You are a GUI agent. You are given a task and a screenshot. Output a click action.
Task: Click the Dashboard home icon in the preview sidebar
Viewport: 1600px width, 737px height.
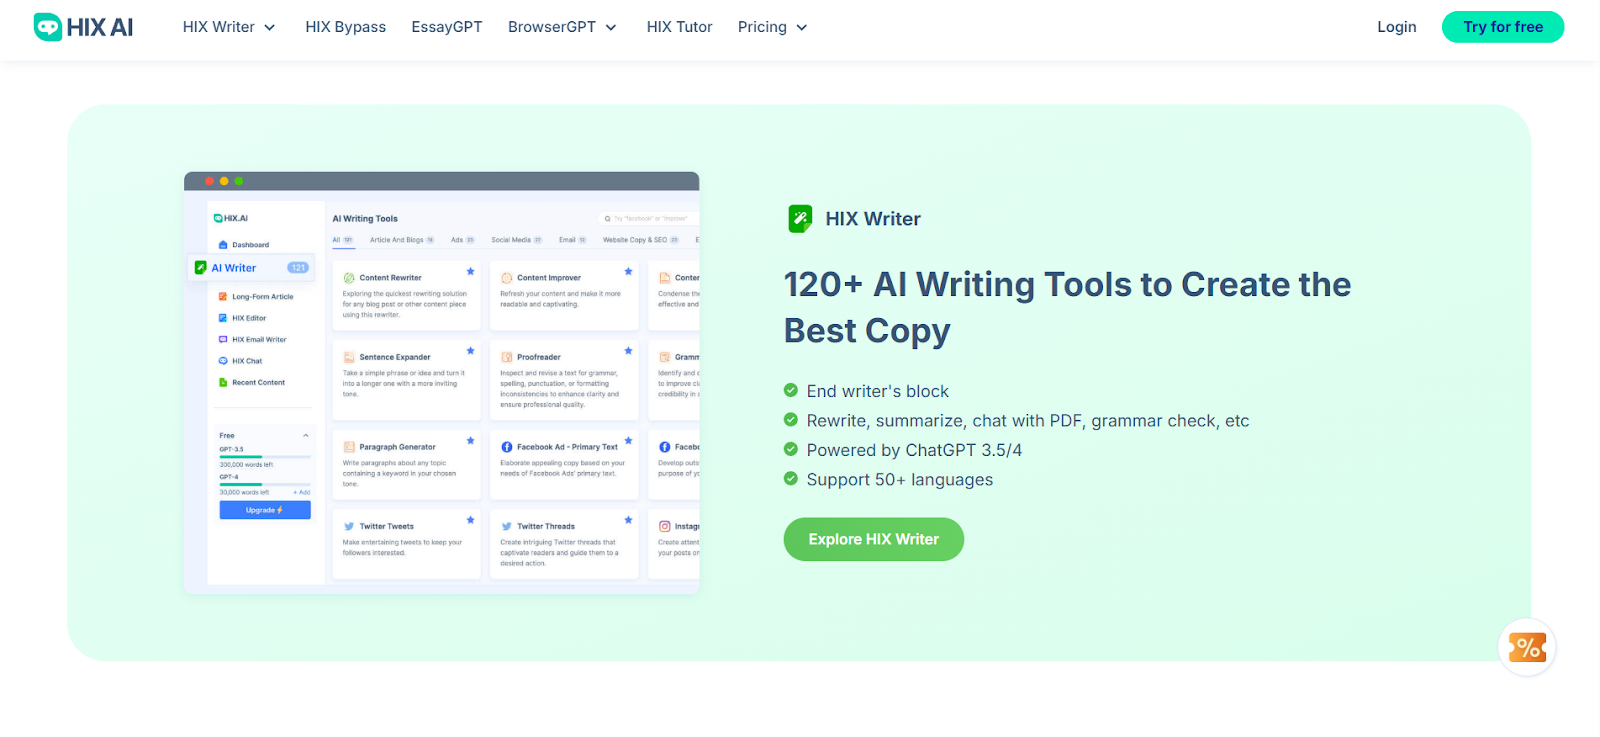(223, 244)
